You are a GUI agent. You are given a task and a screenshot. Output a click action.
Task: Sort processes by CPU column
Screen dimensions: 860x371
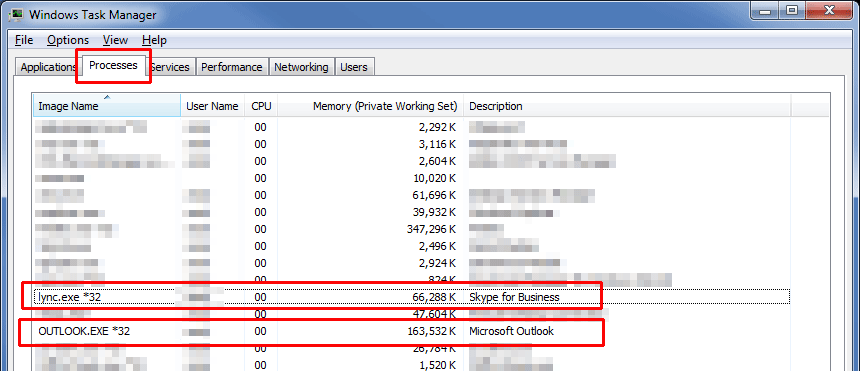(x=261, y=106)
